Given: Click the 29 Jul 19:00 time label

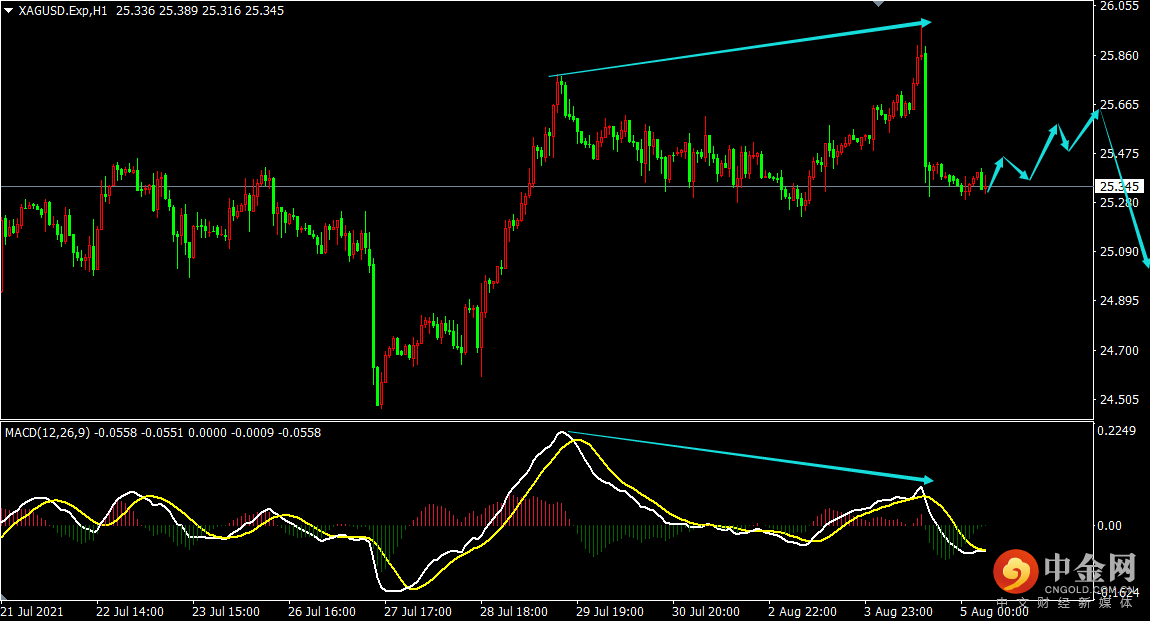Looking at the screenshot, I should pos(610,611).
